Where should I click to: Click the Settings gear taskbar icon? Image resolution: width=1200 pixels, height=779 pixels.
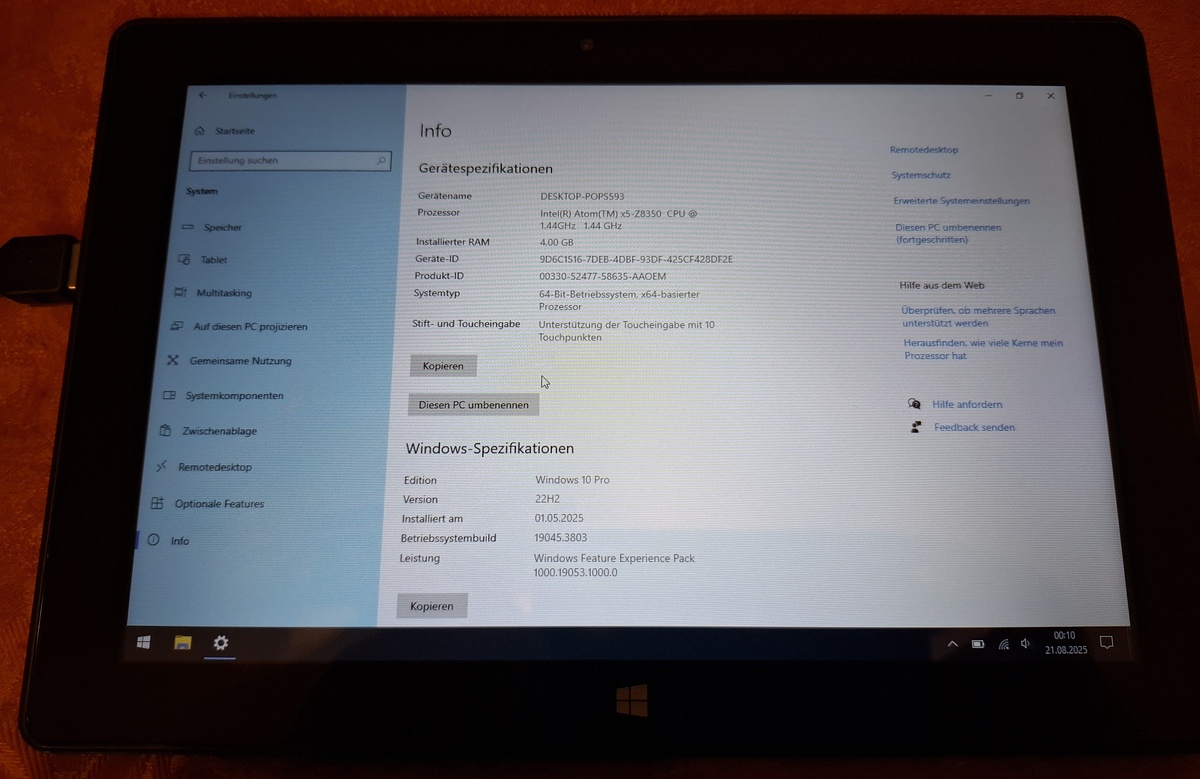point(221,642)
